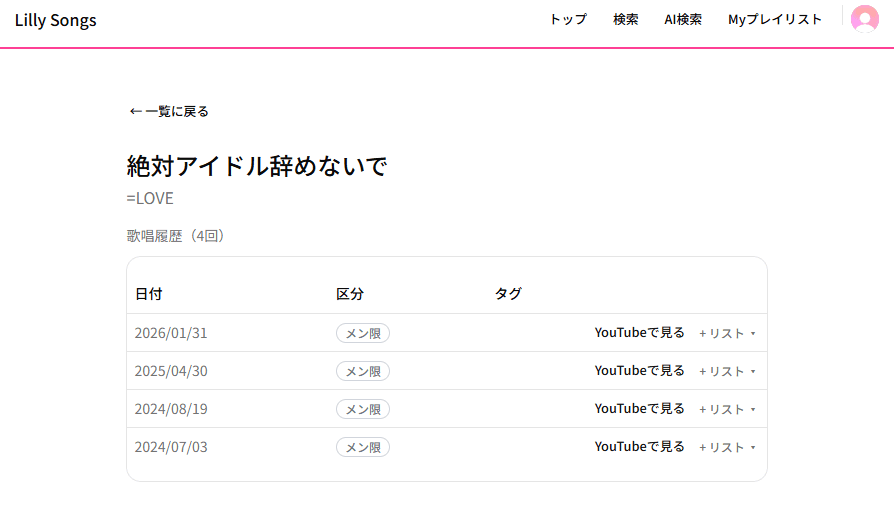
Task: Click the date 2026/01/31
Action: (x=171, y=333)
